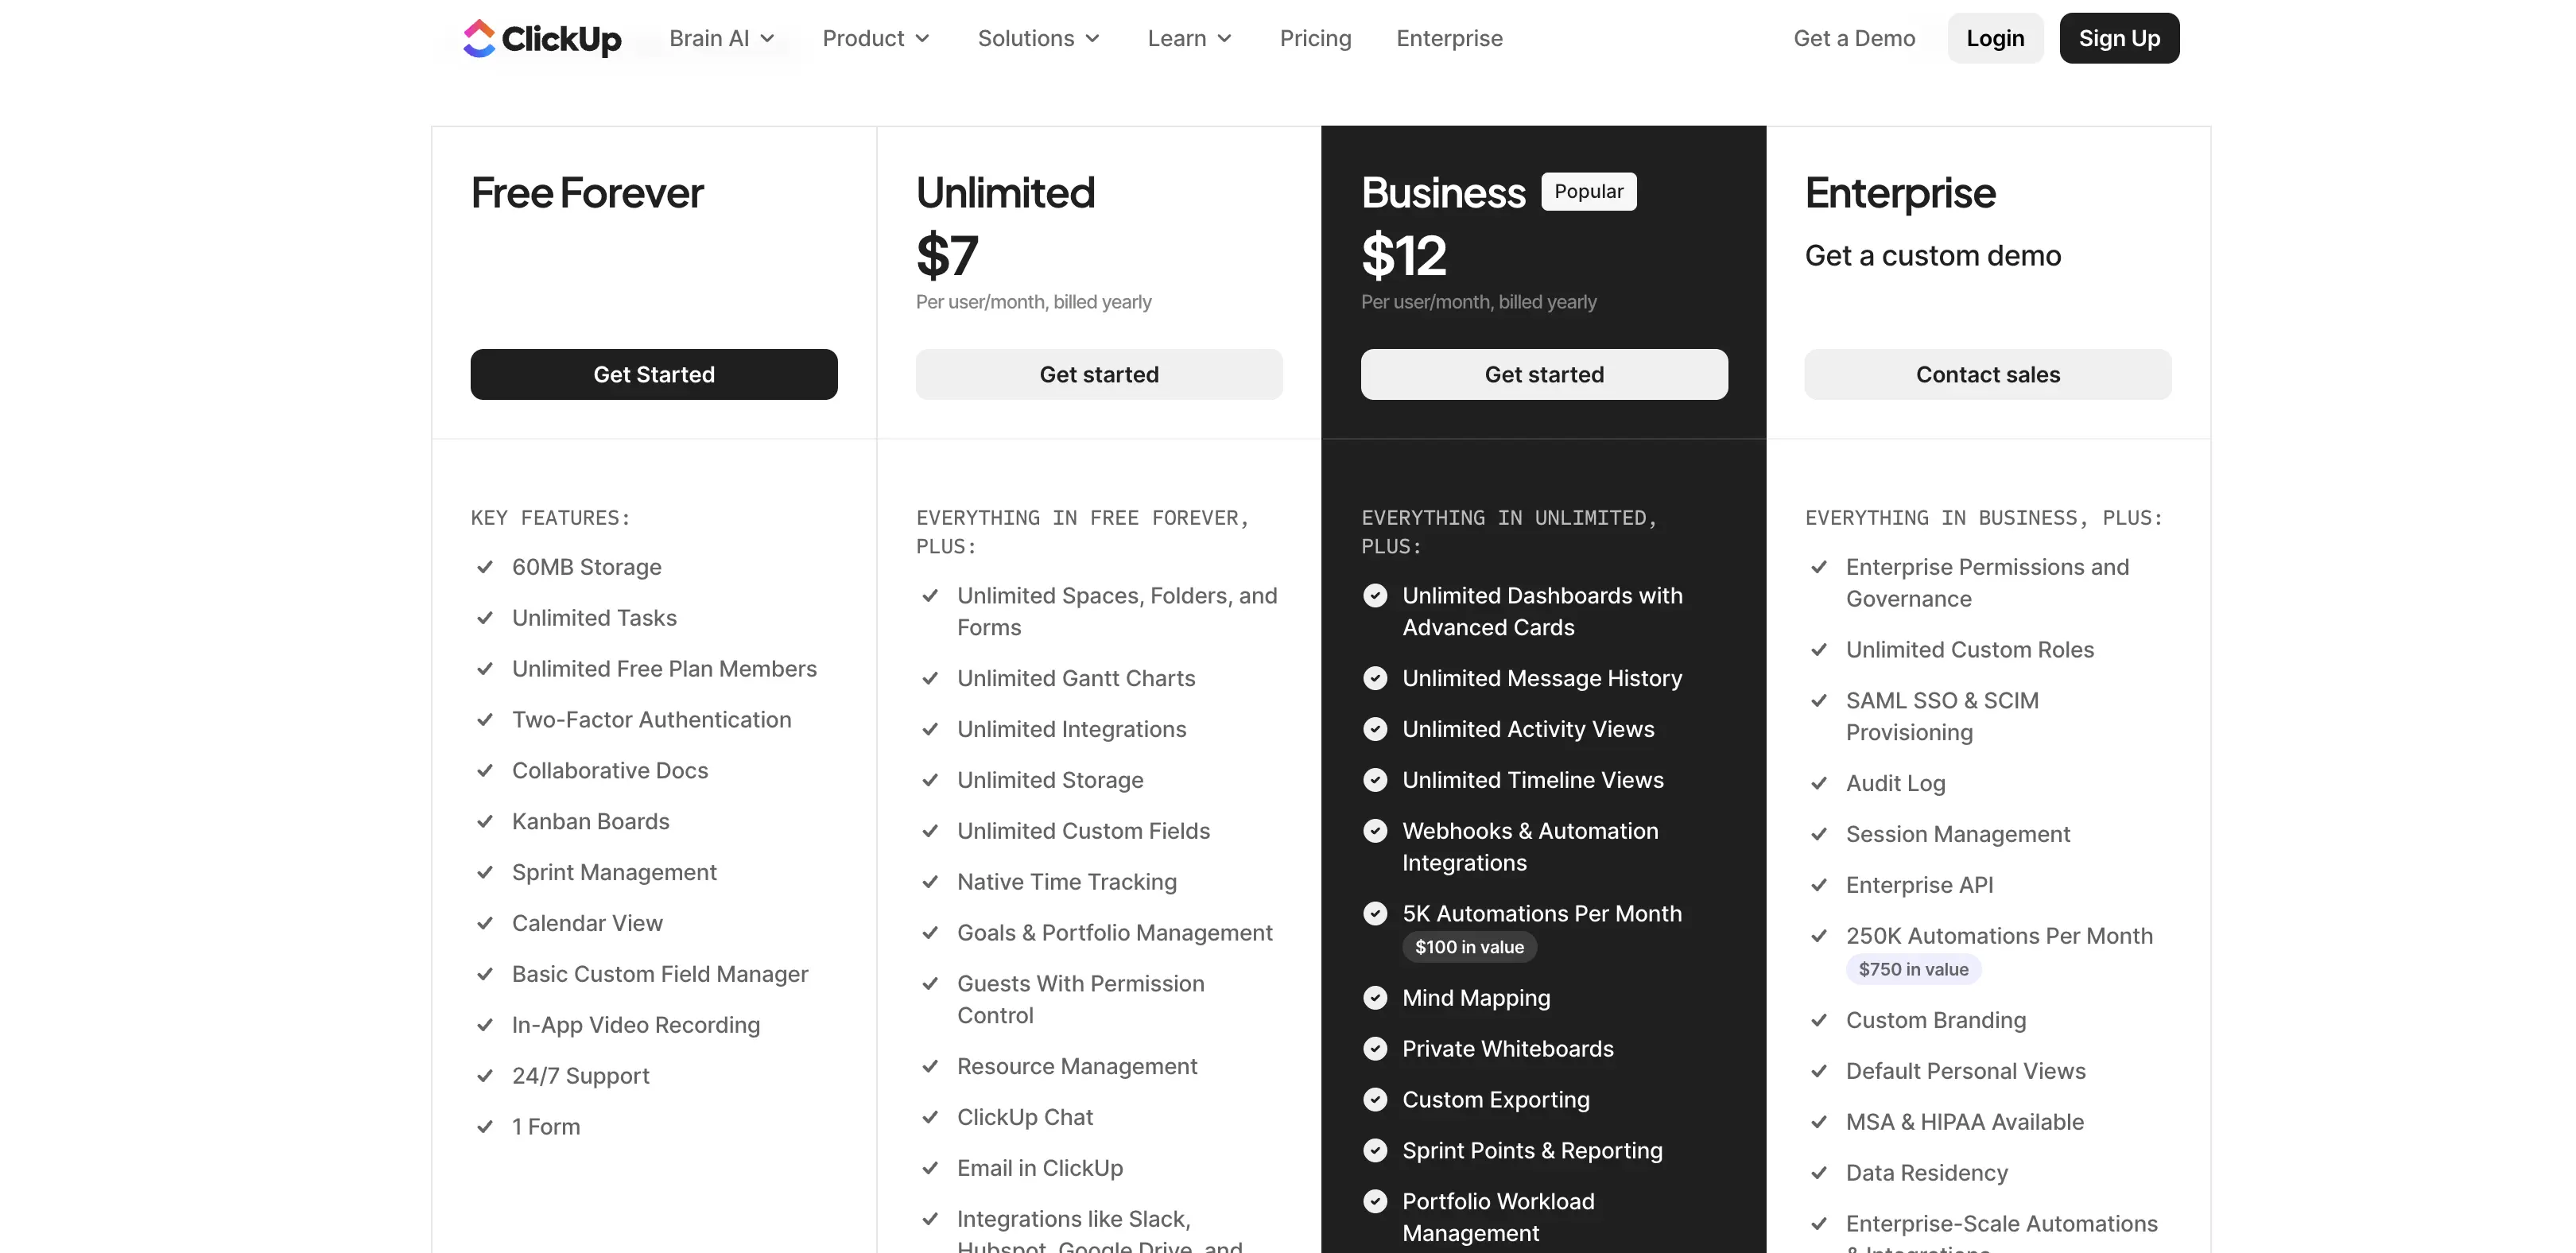This screenshot has width=2576, height=1253.
Task: Click the 250K Automations Per Month text
Action: (x=1999, y=936)
